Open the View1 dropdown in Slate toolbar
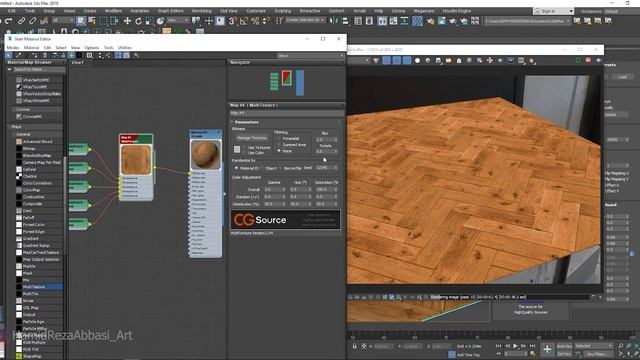 pyautogui.click(x=310, y=56)
